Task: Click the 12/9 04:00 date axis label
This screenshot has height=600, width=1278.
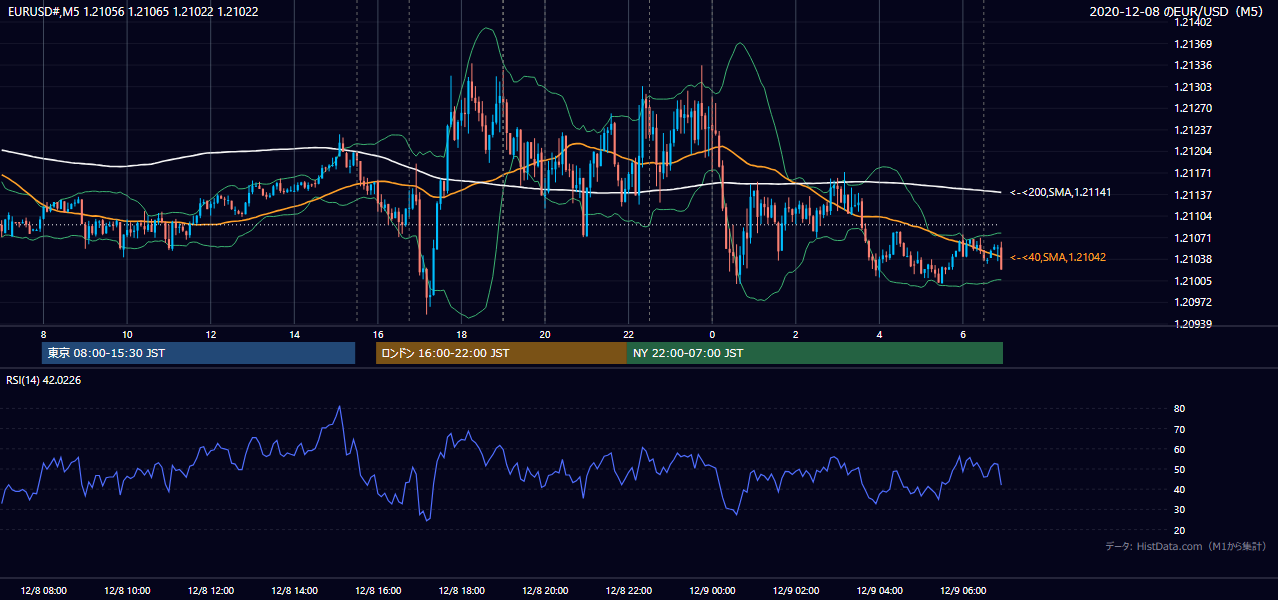Action: coord(880,590)
